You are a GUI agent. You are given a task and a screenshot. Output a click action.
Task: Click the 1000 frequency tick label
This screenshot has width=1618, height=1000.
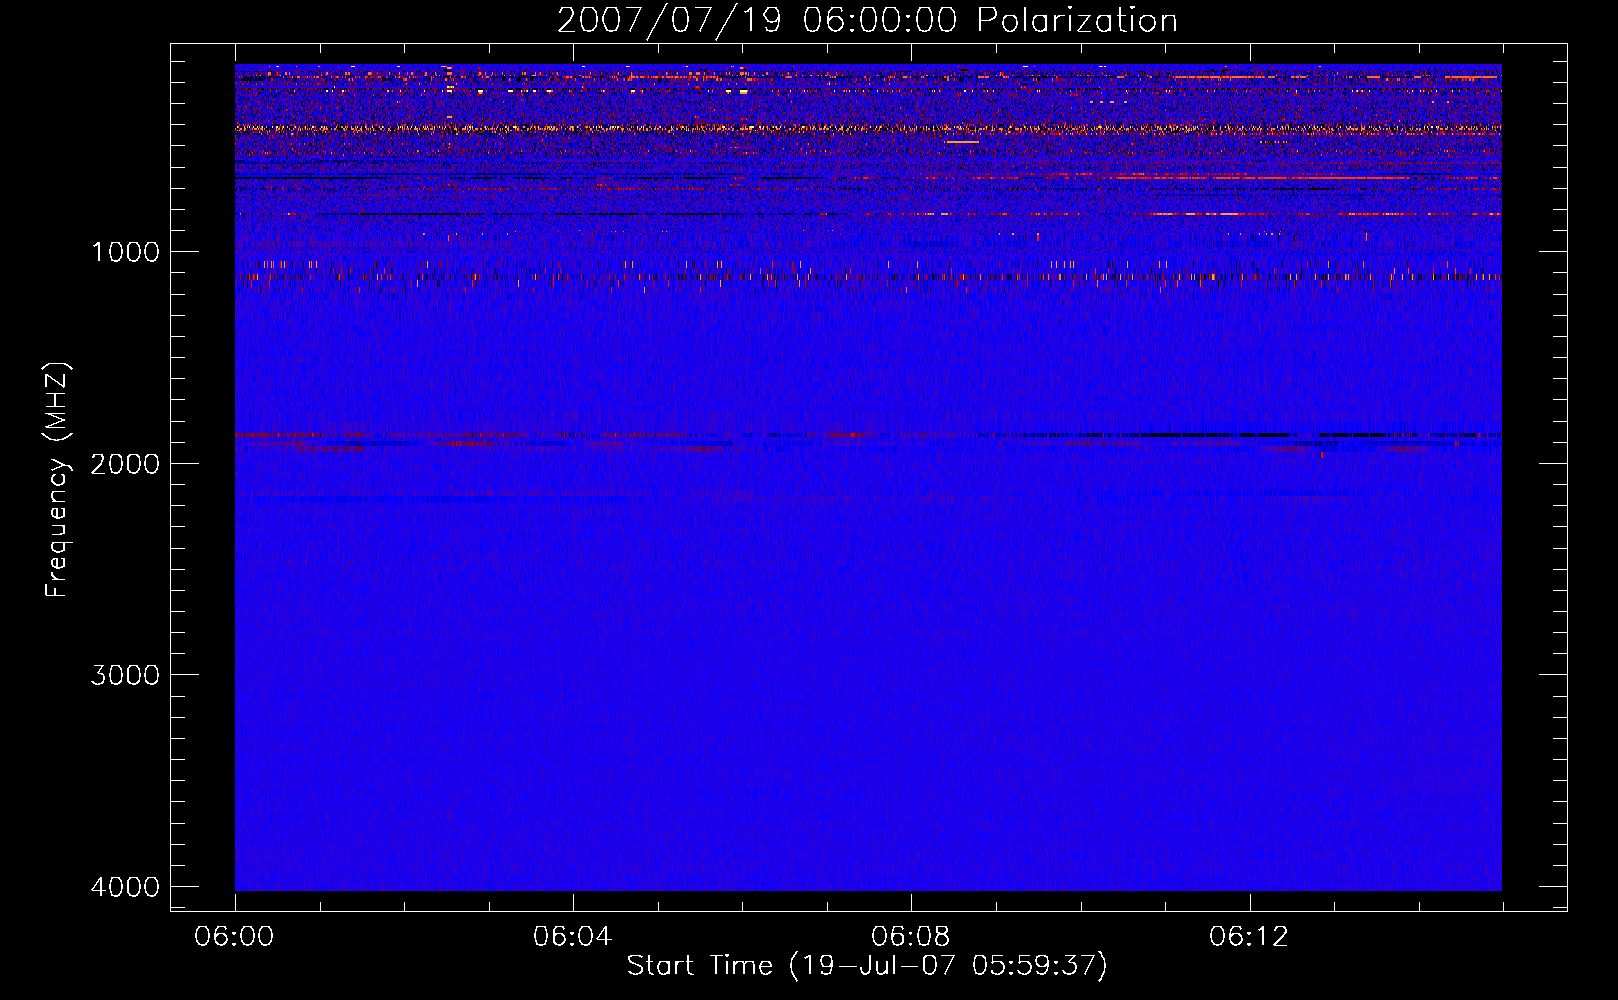tap(125, 252)
